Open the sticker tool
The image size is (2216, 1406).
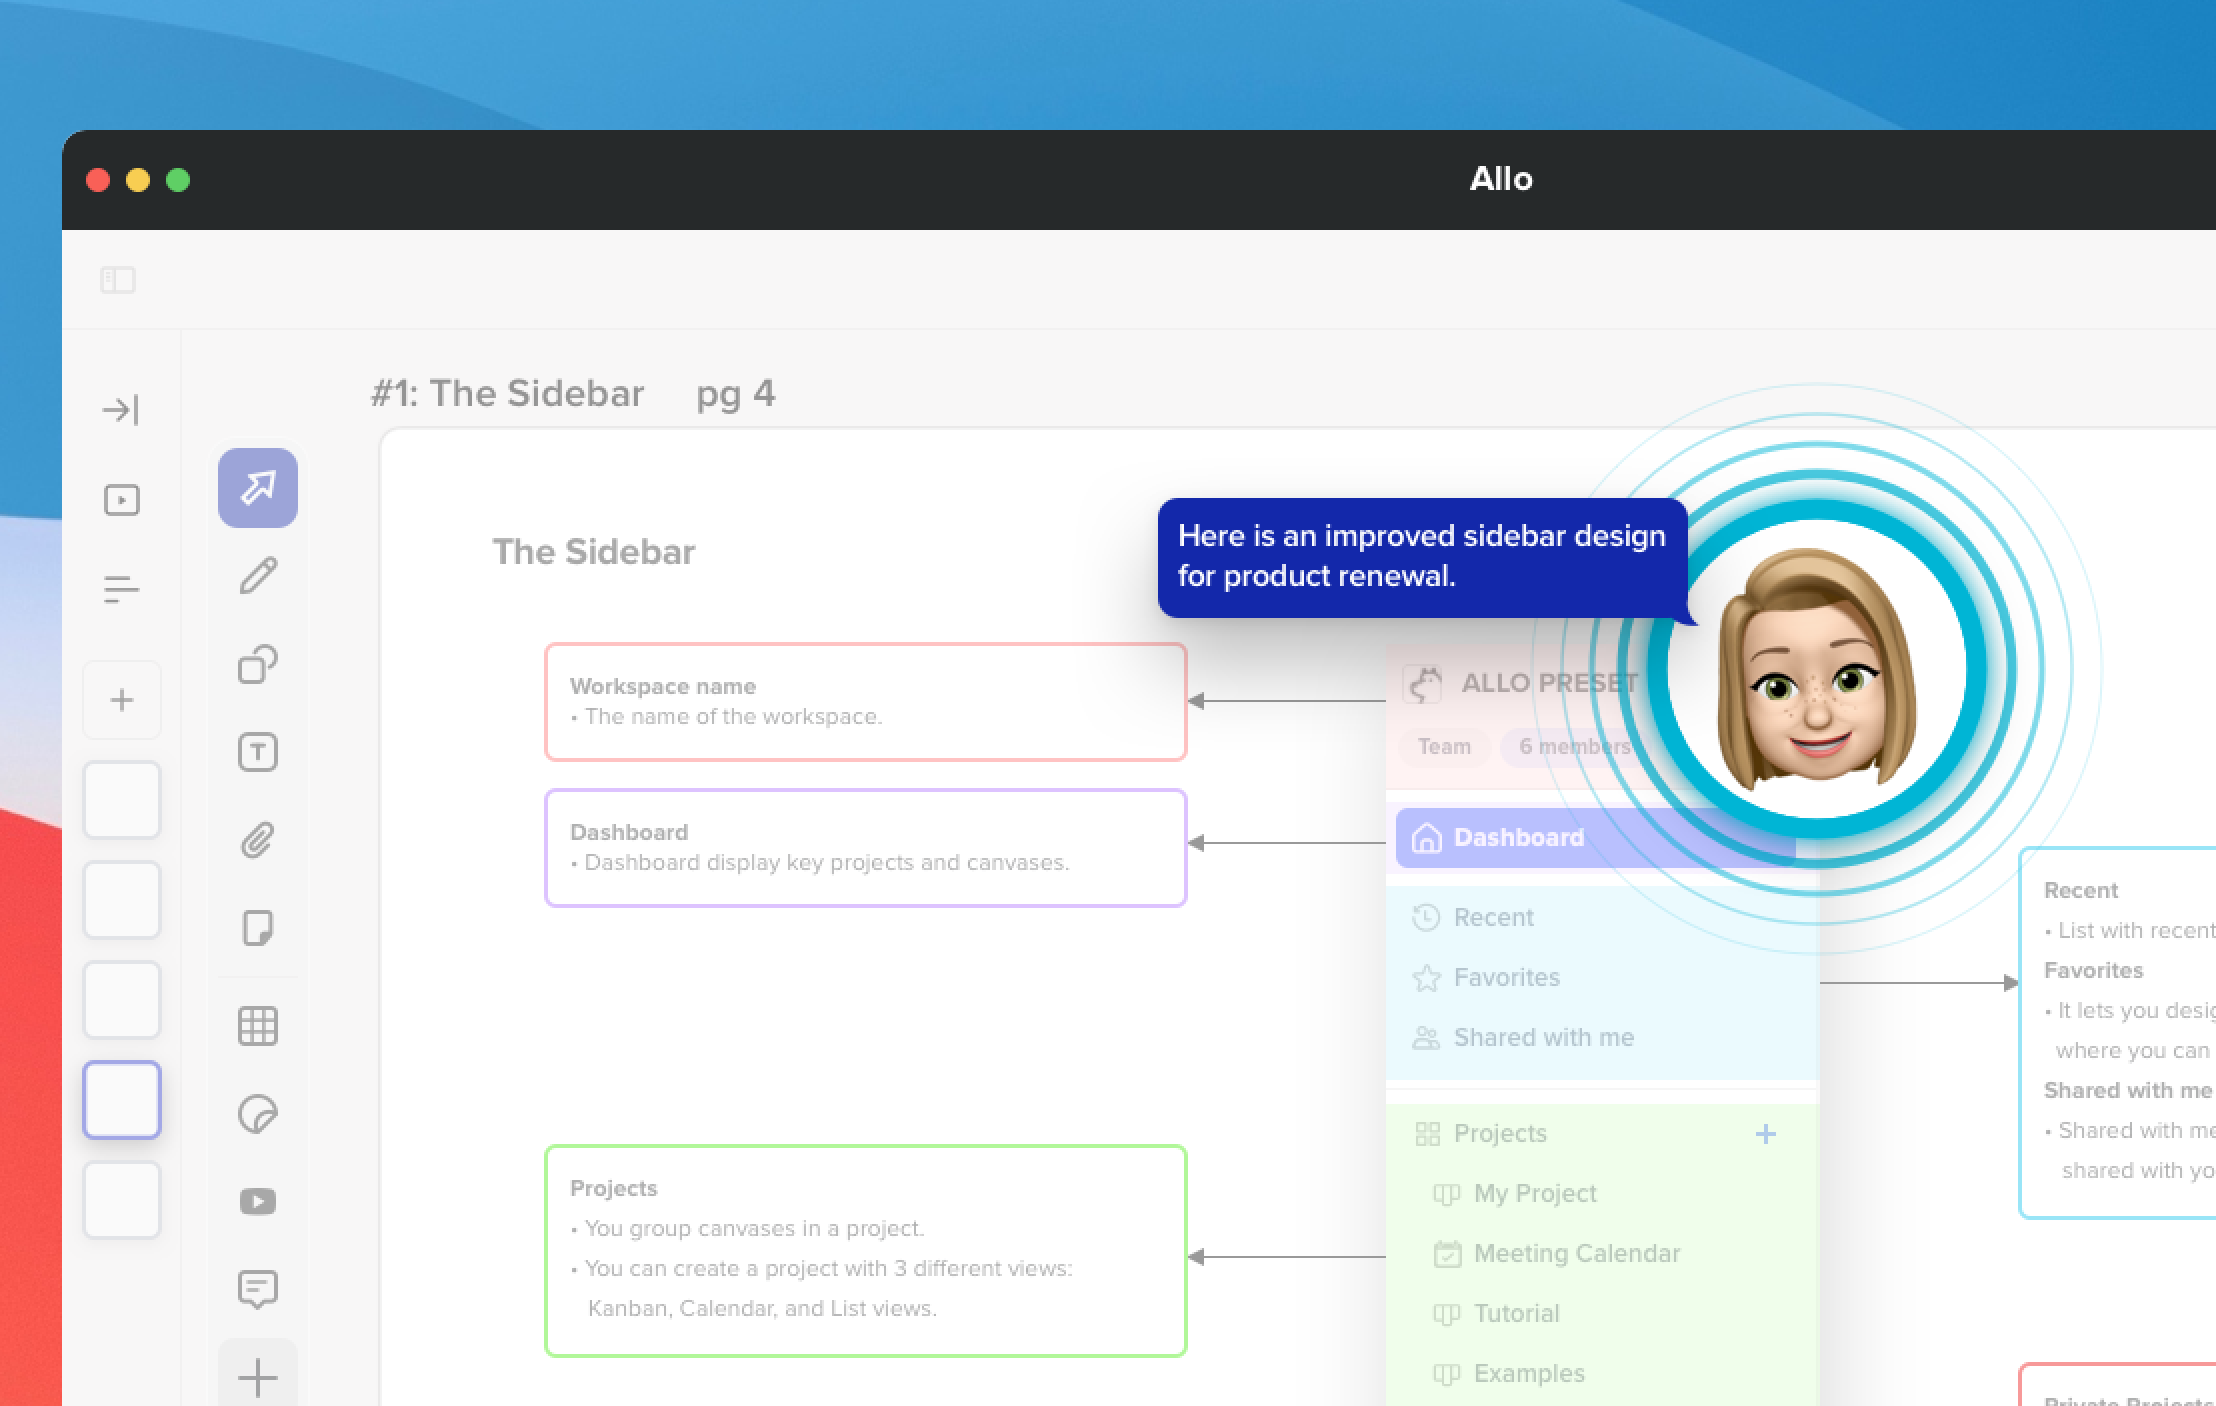point(258,1114)
